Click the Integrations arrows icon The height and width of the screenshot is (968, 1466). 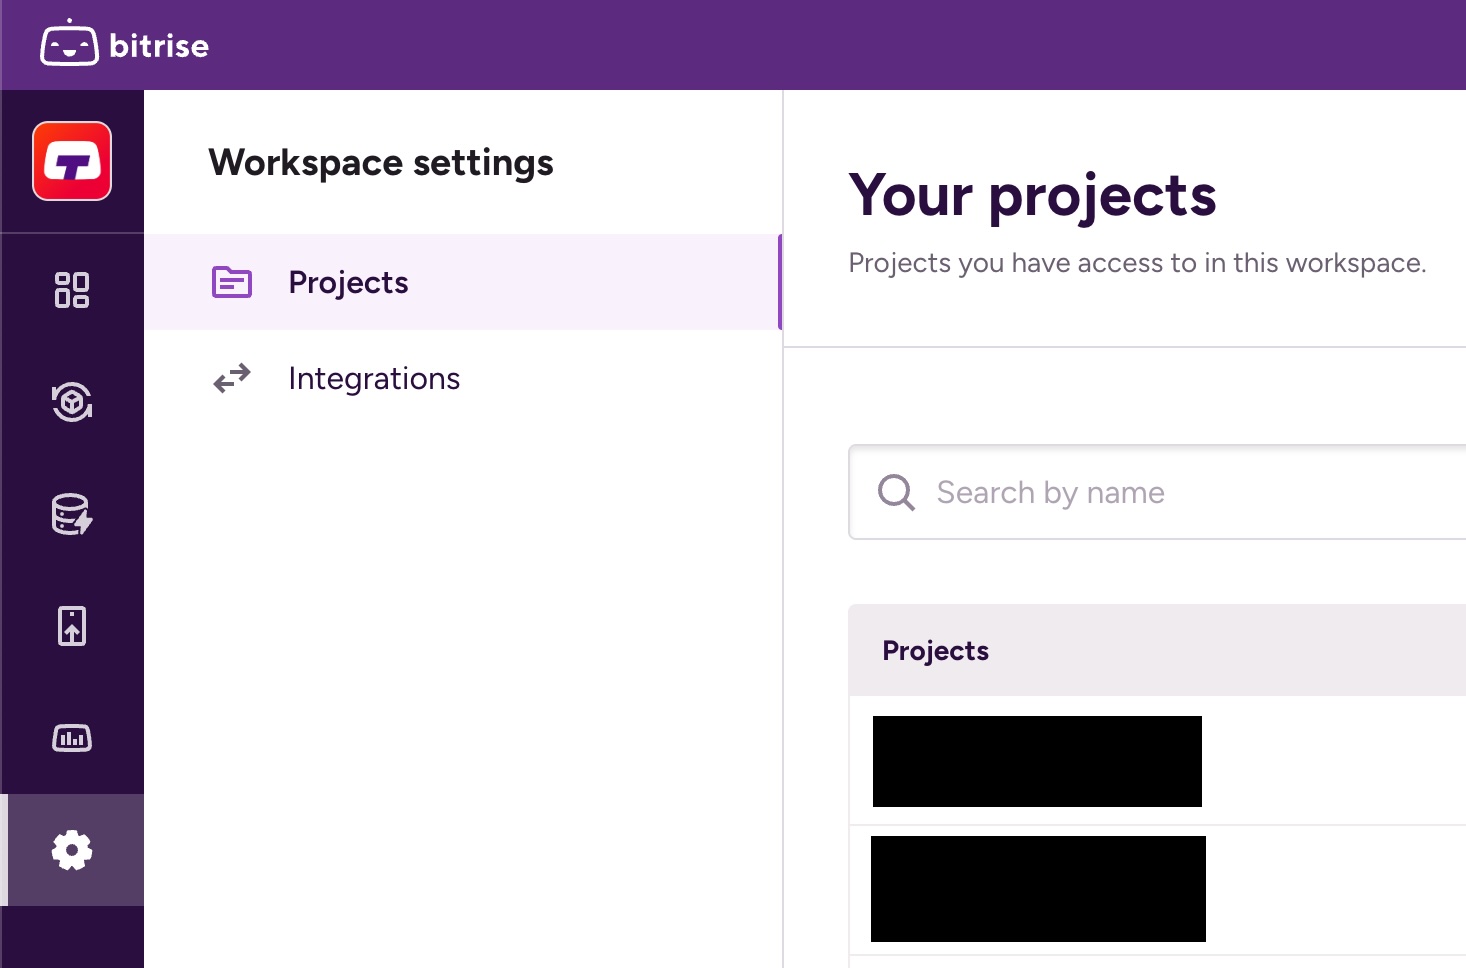point(232,379)
